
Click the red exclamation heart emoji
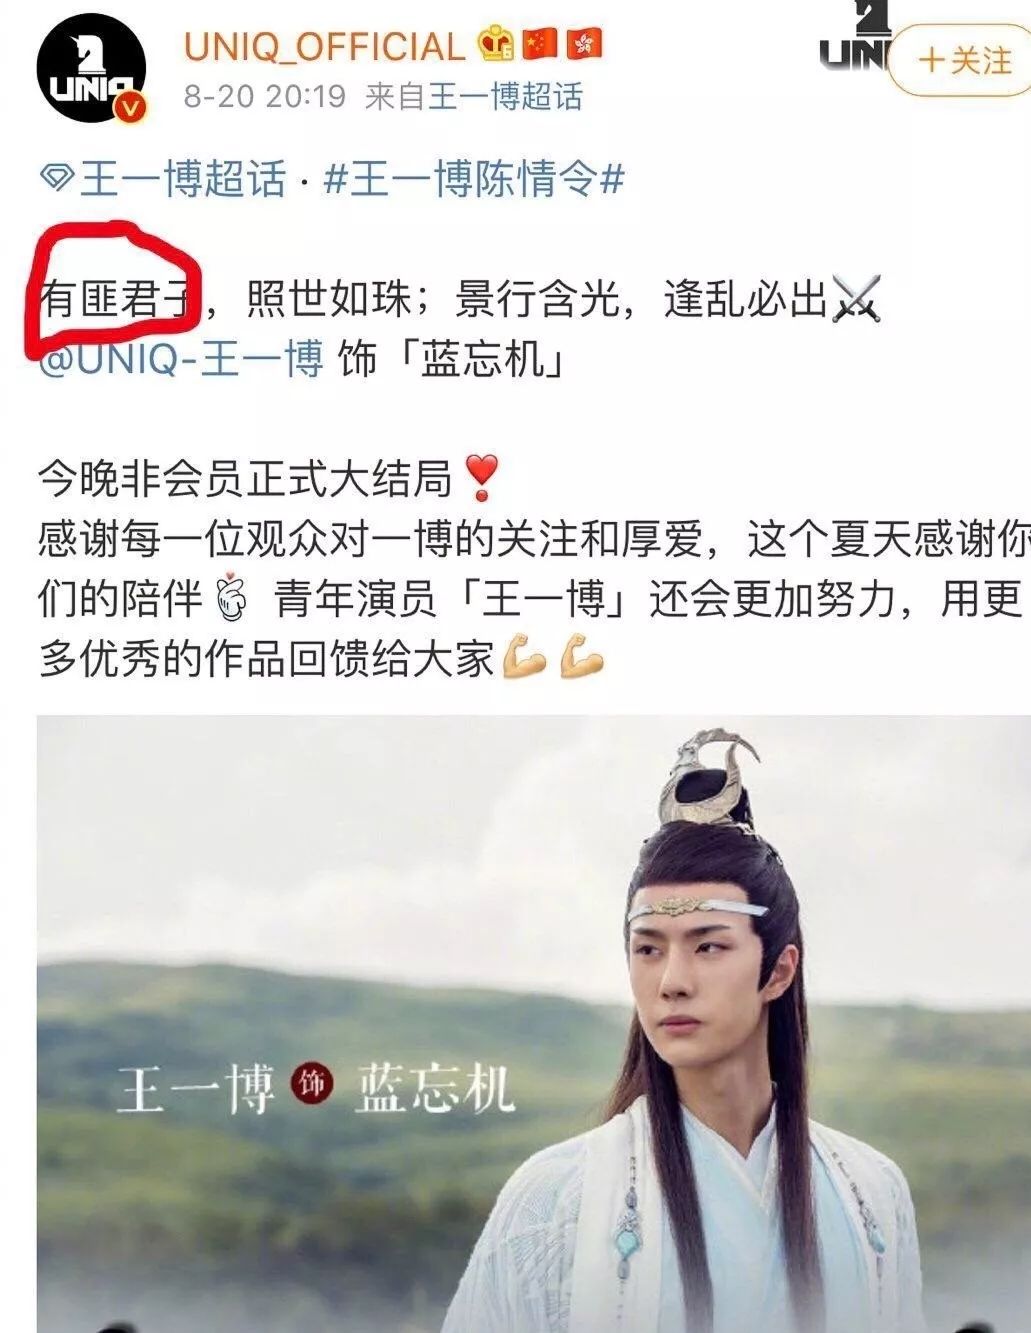(483, 479)
